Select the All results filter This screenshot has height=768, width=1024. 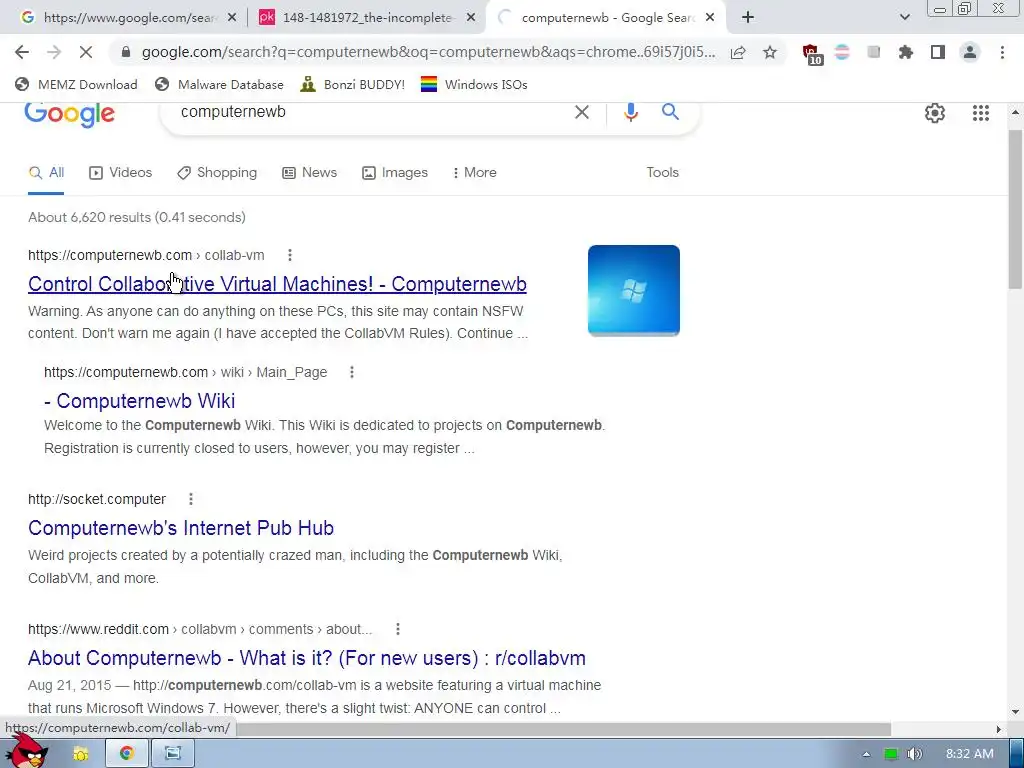(x=46, y=173)
